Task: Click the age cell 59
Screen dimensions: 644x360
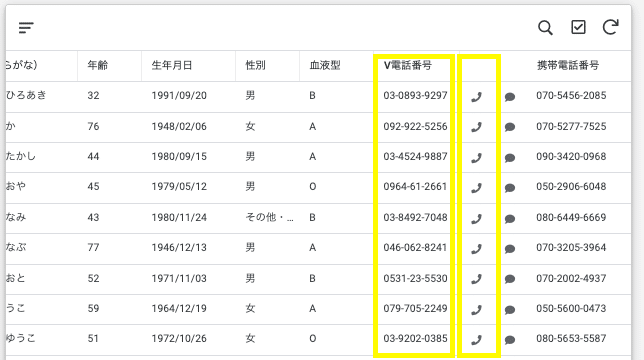Action: point(93,308)
